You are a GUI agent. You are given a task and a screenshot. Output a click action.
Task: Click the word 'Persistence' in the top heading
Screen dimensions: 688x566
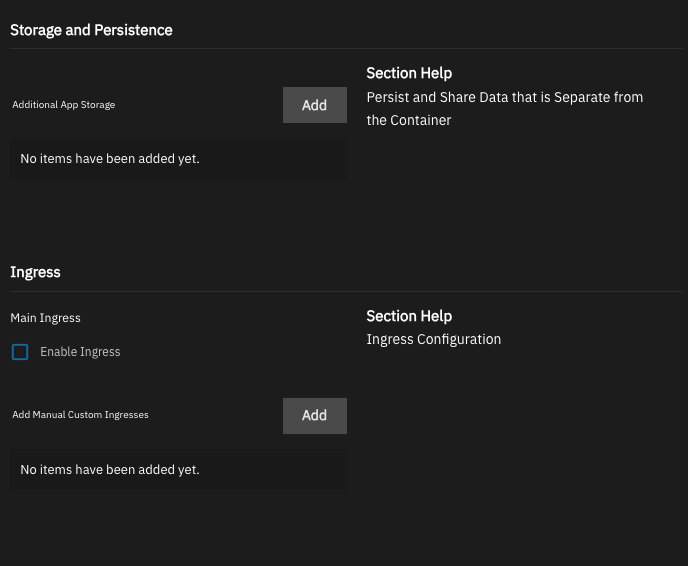(133, 30)
